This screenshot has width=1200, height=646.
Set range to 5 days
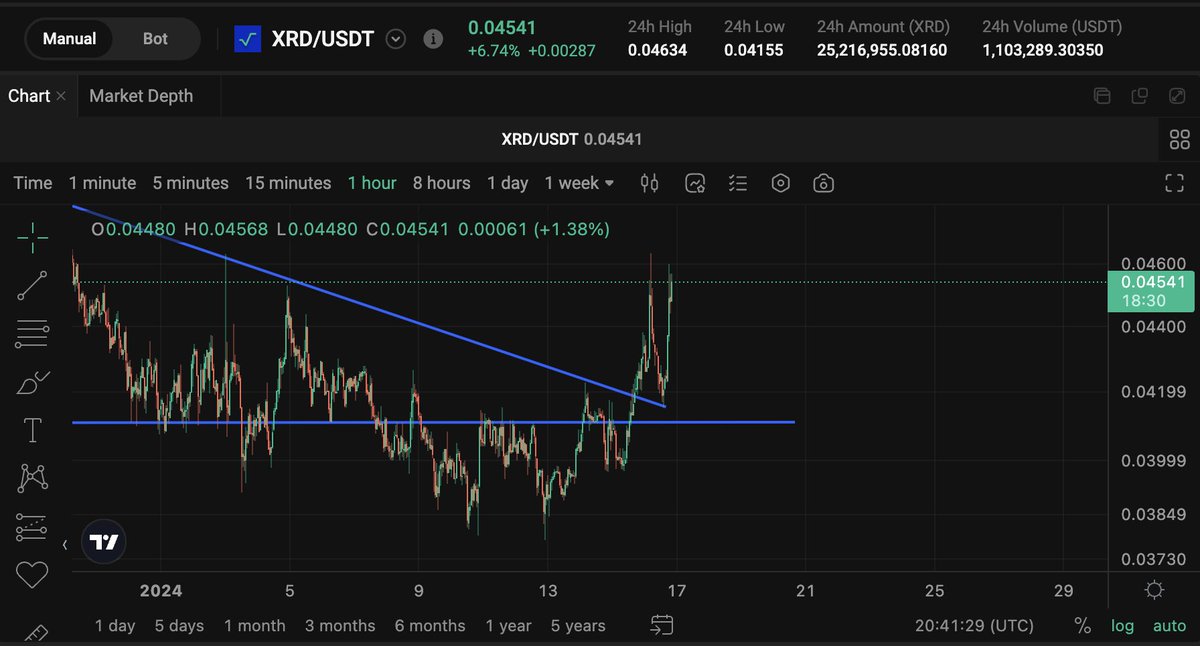coord(179,626)
